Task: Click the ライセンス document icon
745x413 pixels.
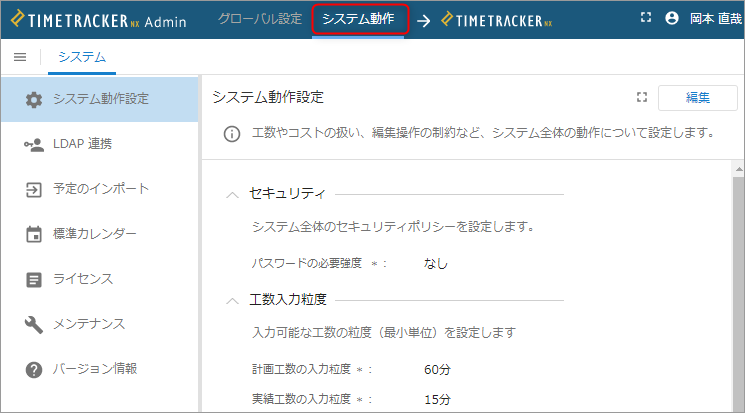Action: tap(34, 279)
